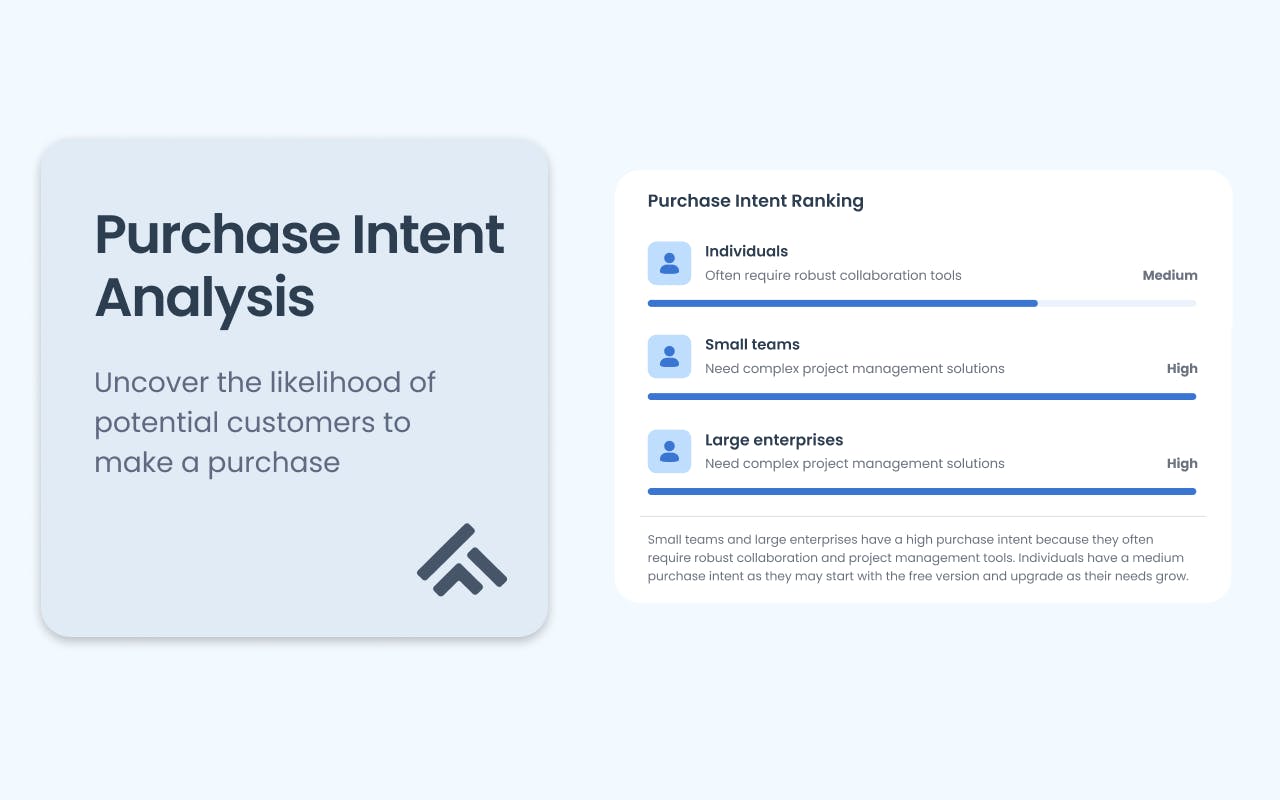Click the Large enterprises progress bar
The width and height of the screenshot is (1280, 800).
[922, 491]
